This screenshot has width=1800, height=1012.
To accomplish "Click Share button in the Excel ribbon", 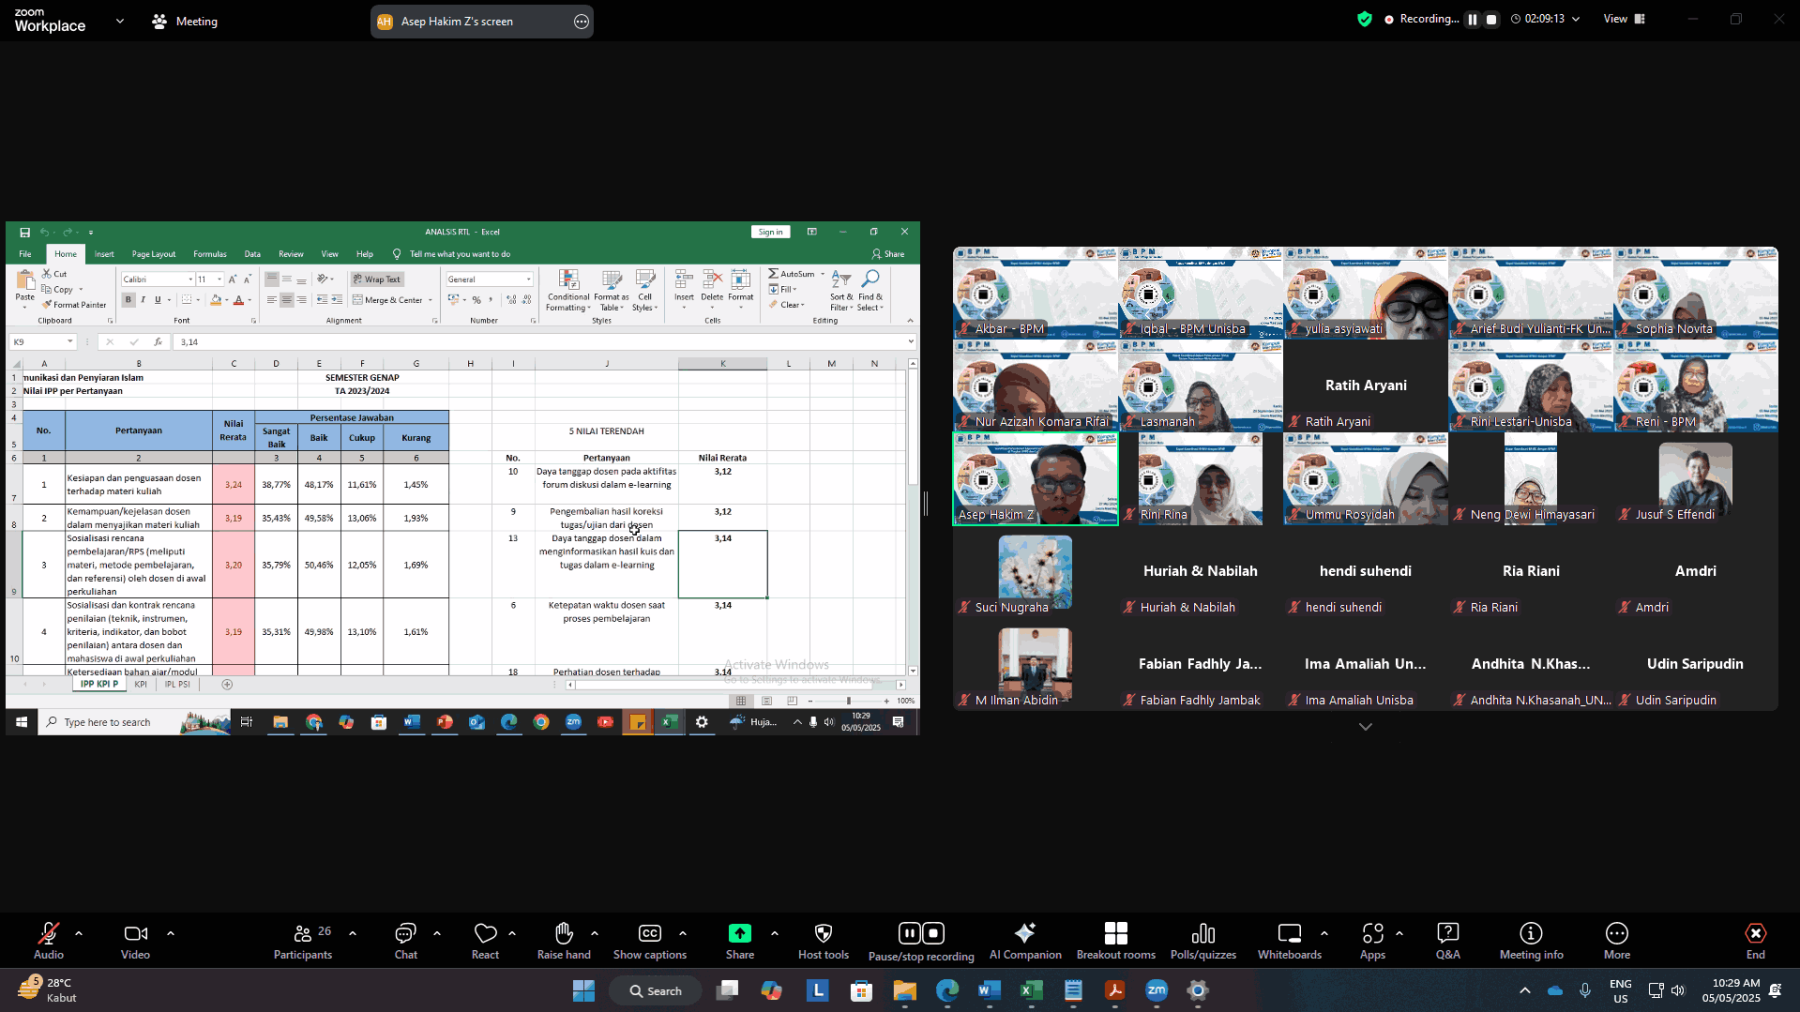I will tap(888, 254).
